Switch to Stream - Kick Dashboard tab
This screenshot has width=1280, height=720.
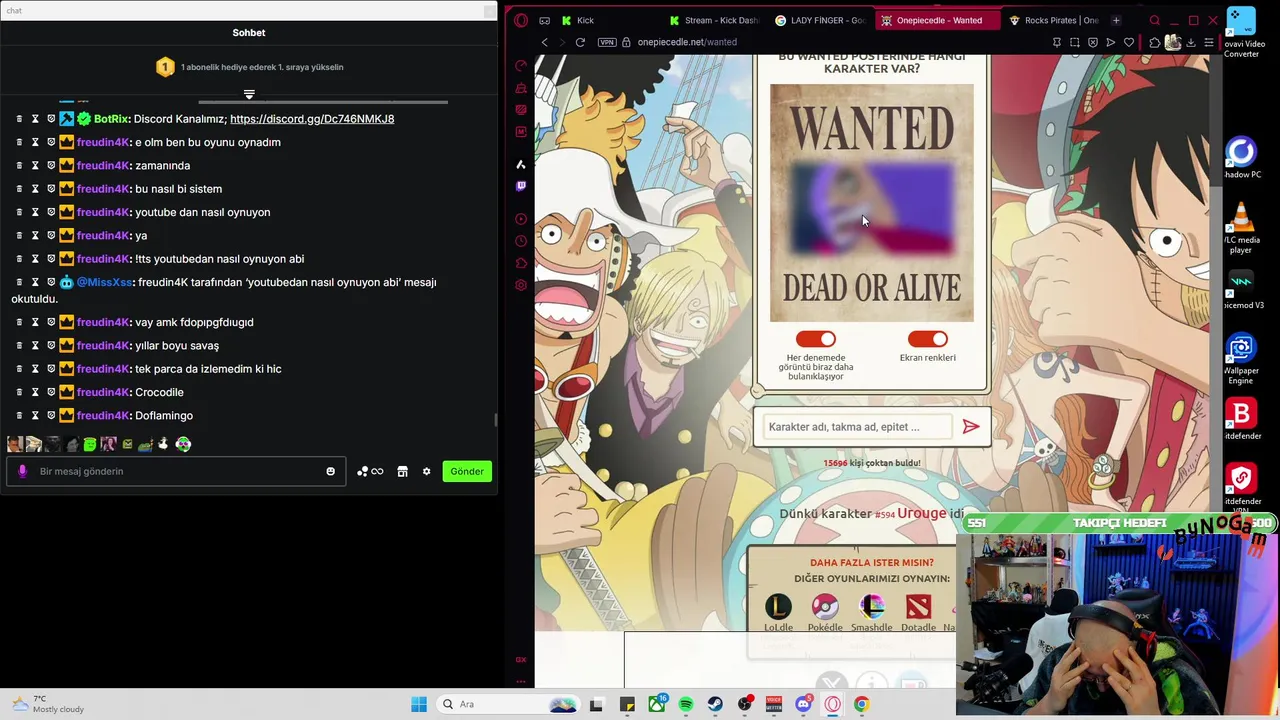[712, 20]
